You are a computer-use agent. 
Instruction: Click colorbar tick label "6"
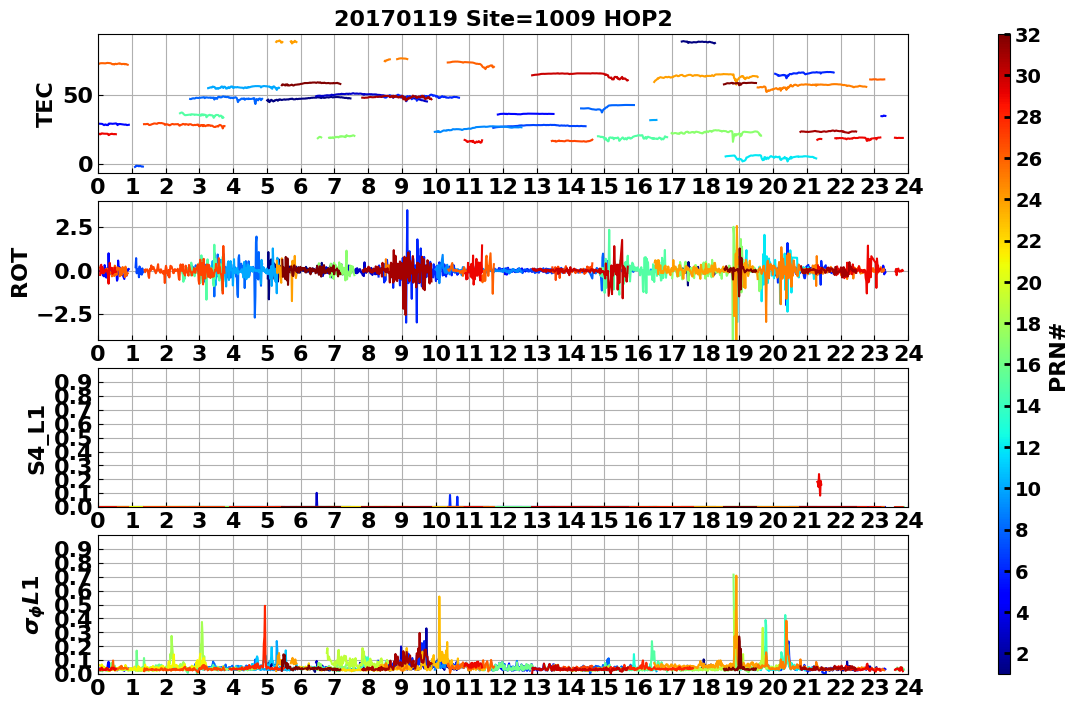click(x=1022, y=571)
